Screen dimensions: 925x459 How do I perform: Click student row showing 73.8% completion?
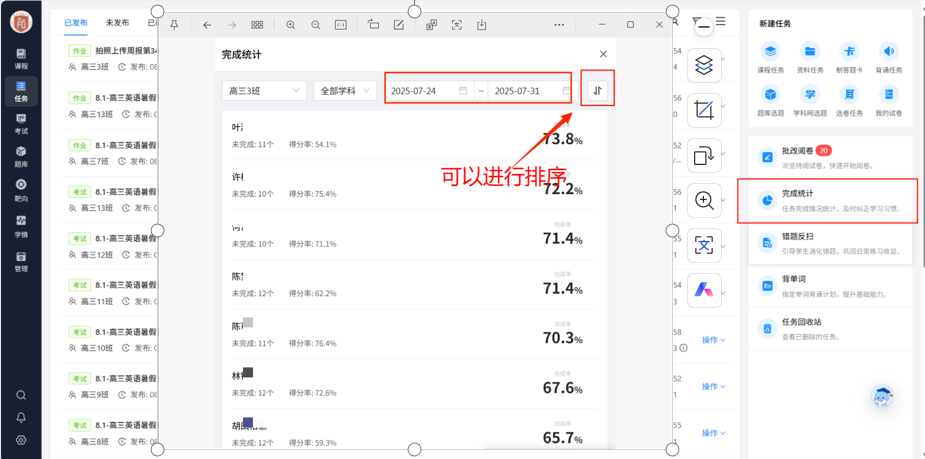click(414, 135)
